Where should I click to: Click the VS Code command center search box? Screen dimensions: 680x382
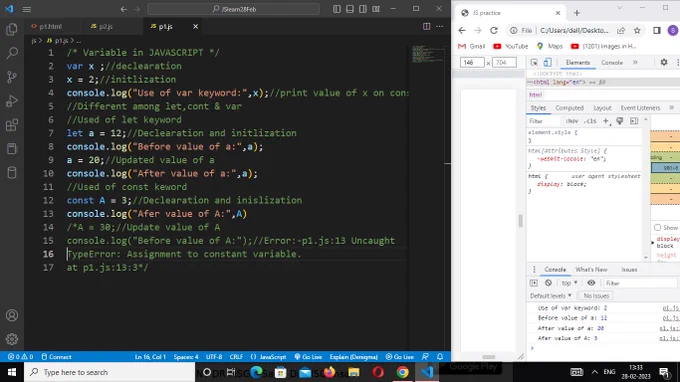coord(233,9)
